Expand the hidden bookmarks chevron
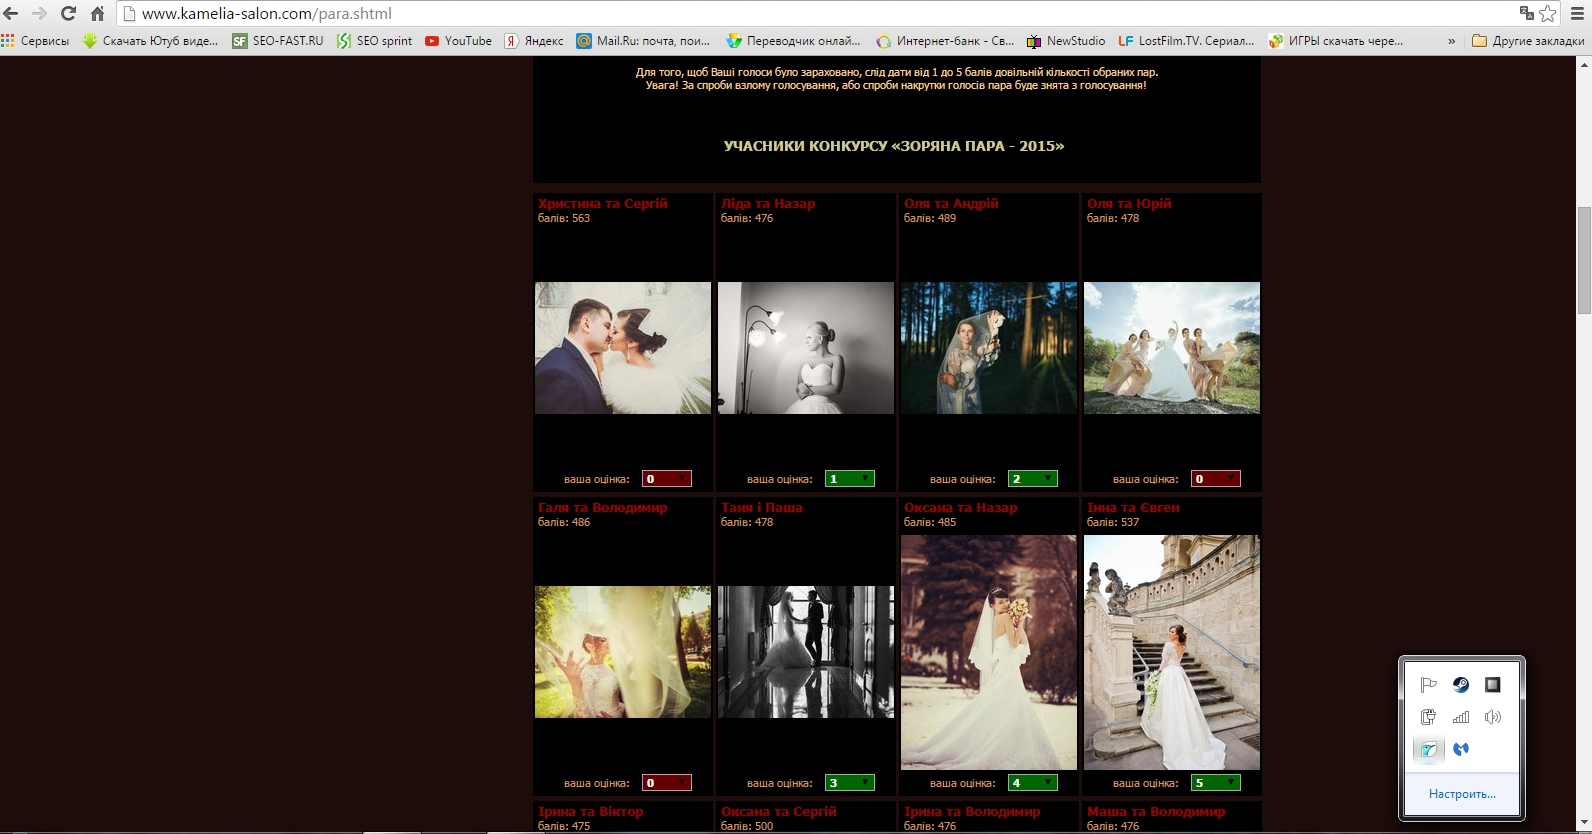Screen dimensions: 1592x834 point(1451,41)
